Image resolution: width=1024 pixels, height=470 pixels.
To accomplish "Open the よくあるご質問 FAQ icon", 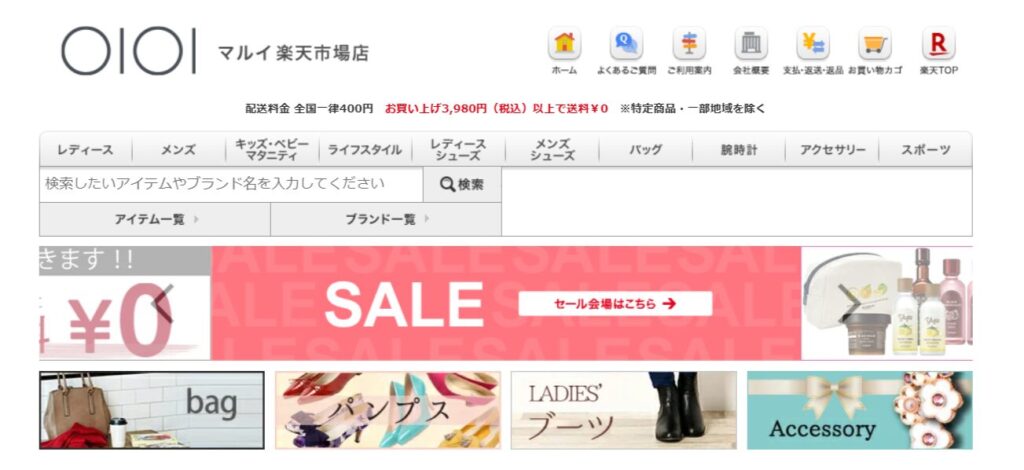I will pyautogui.click(x=626, y=44).
